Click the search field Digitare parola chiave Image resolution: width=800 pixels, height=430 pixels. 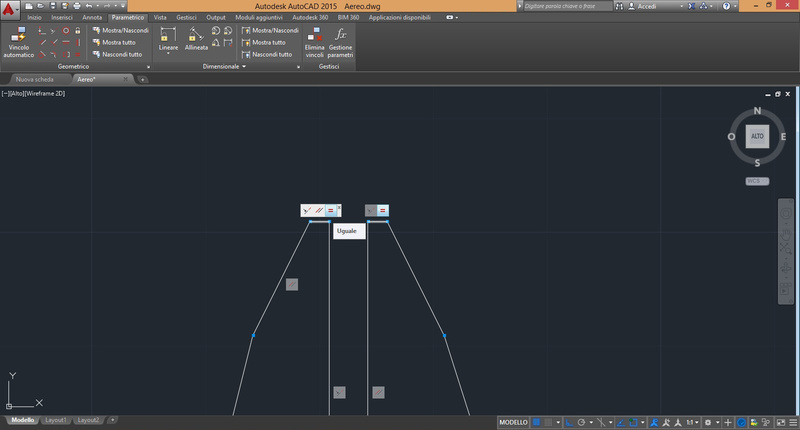click(x=567, y=6)
